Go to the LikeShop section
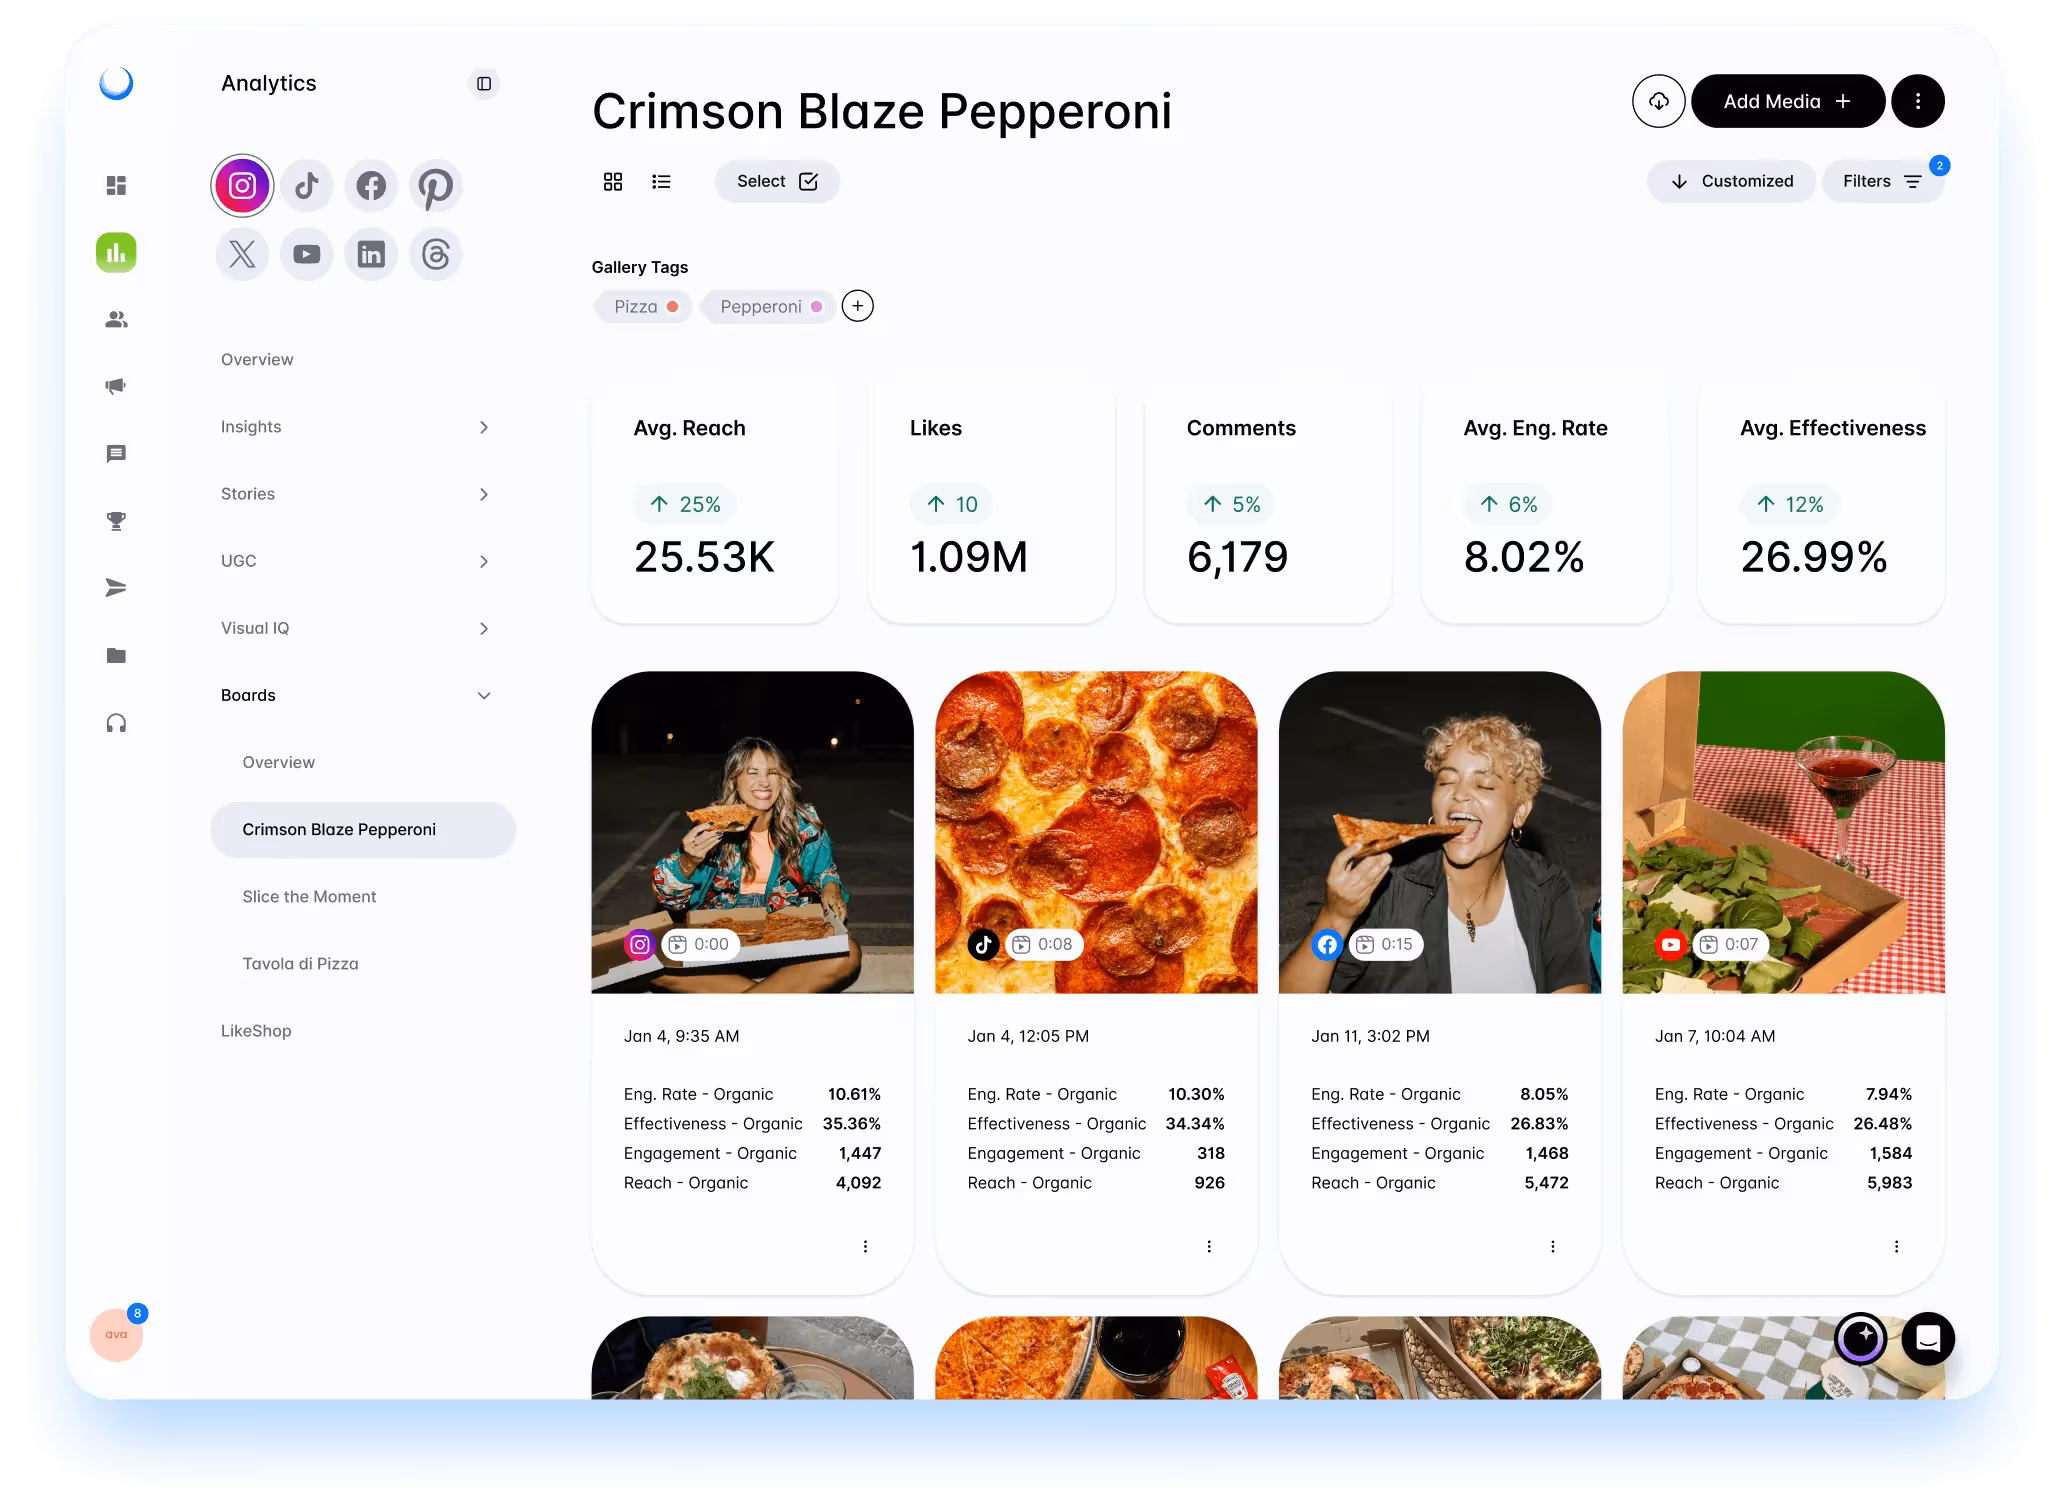The image size is (2063, 1504). 256,1031
